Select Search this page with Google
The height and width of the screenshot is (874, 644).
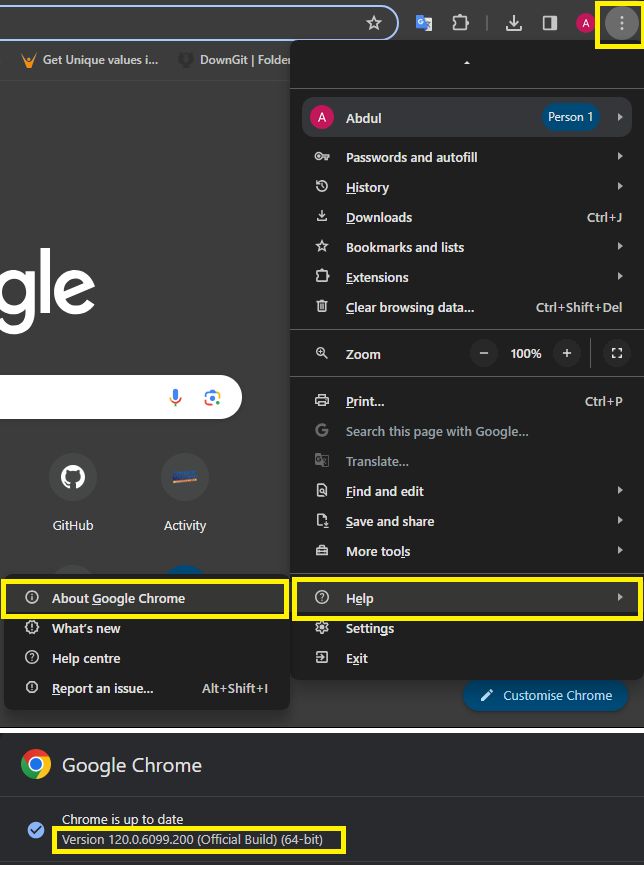[467, 431]
